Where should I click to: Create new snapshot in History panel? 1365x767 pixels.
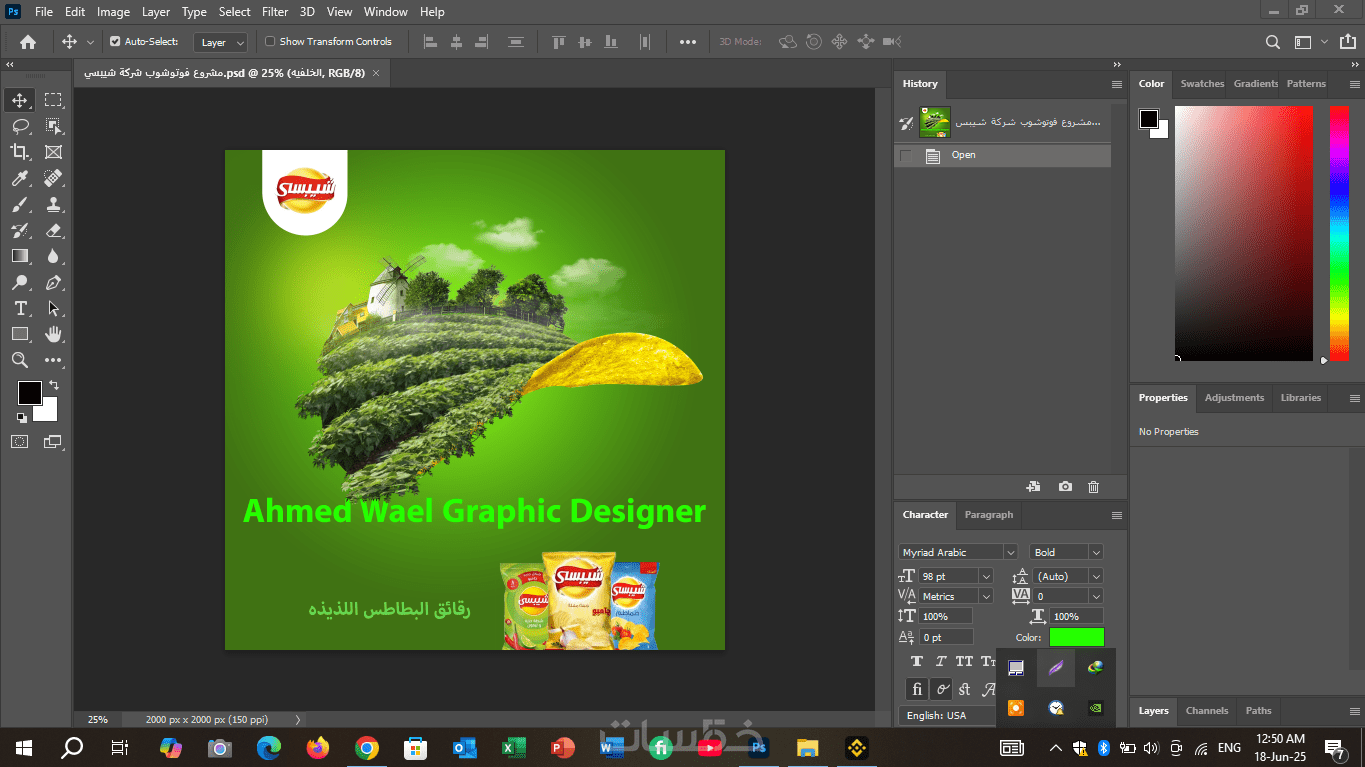1065,487
